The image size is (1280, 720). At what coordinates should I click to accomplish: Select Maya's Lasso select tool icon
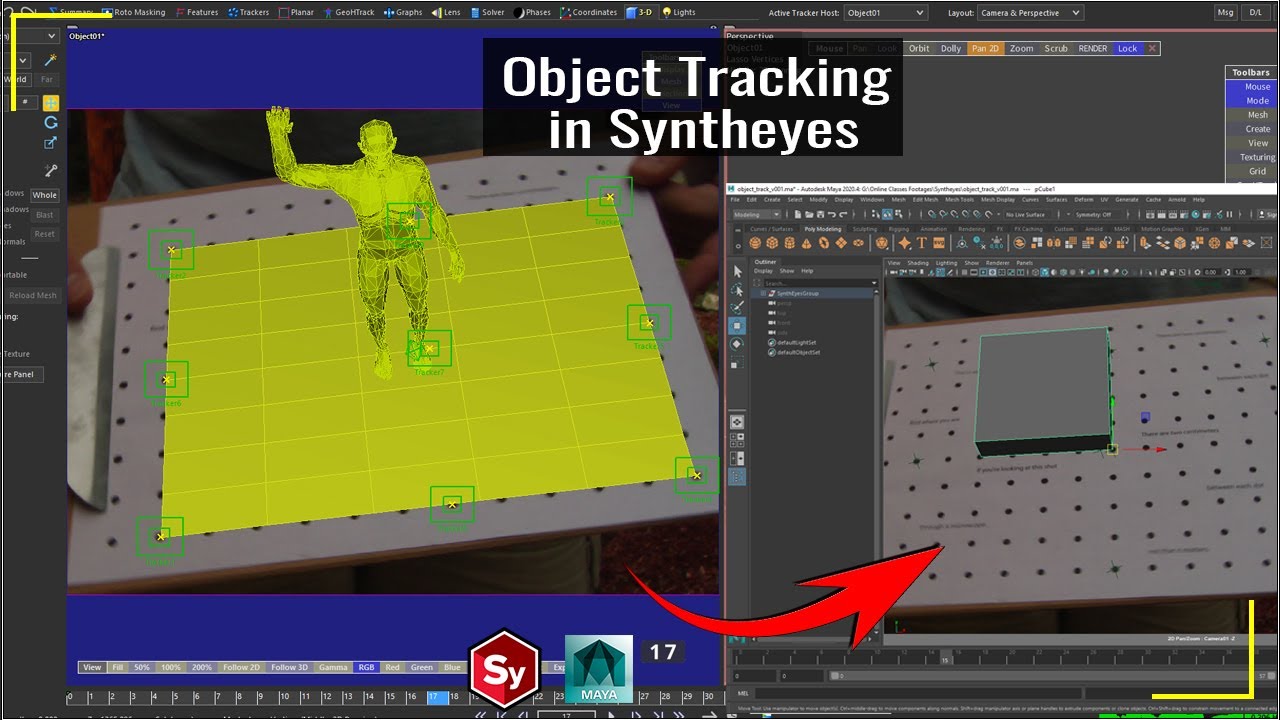pyautogui.click(x=737, y=290)
